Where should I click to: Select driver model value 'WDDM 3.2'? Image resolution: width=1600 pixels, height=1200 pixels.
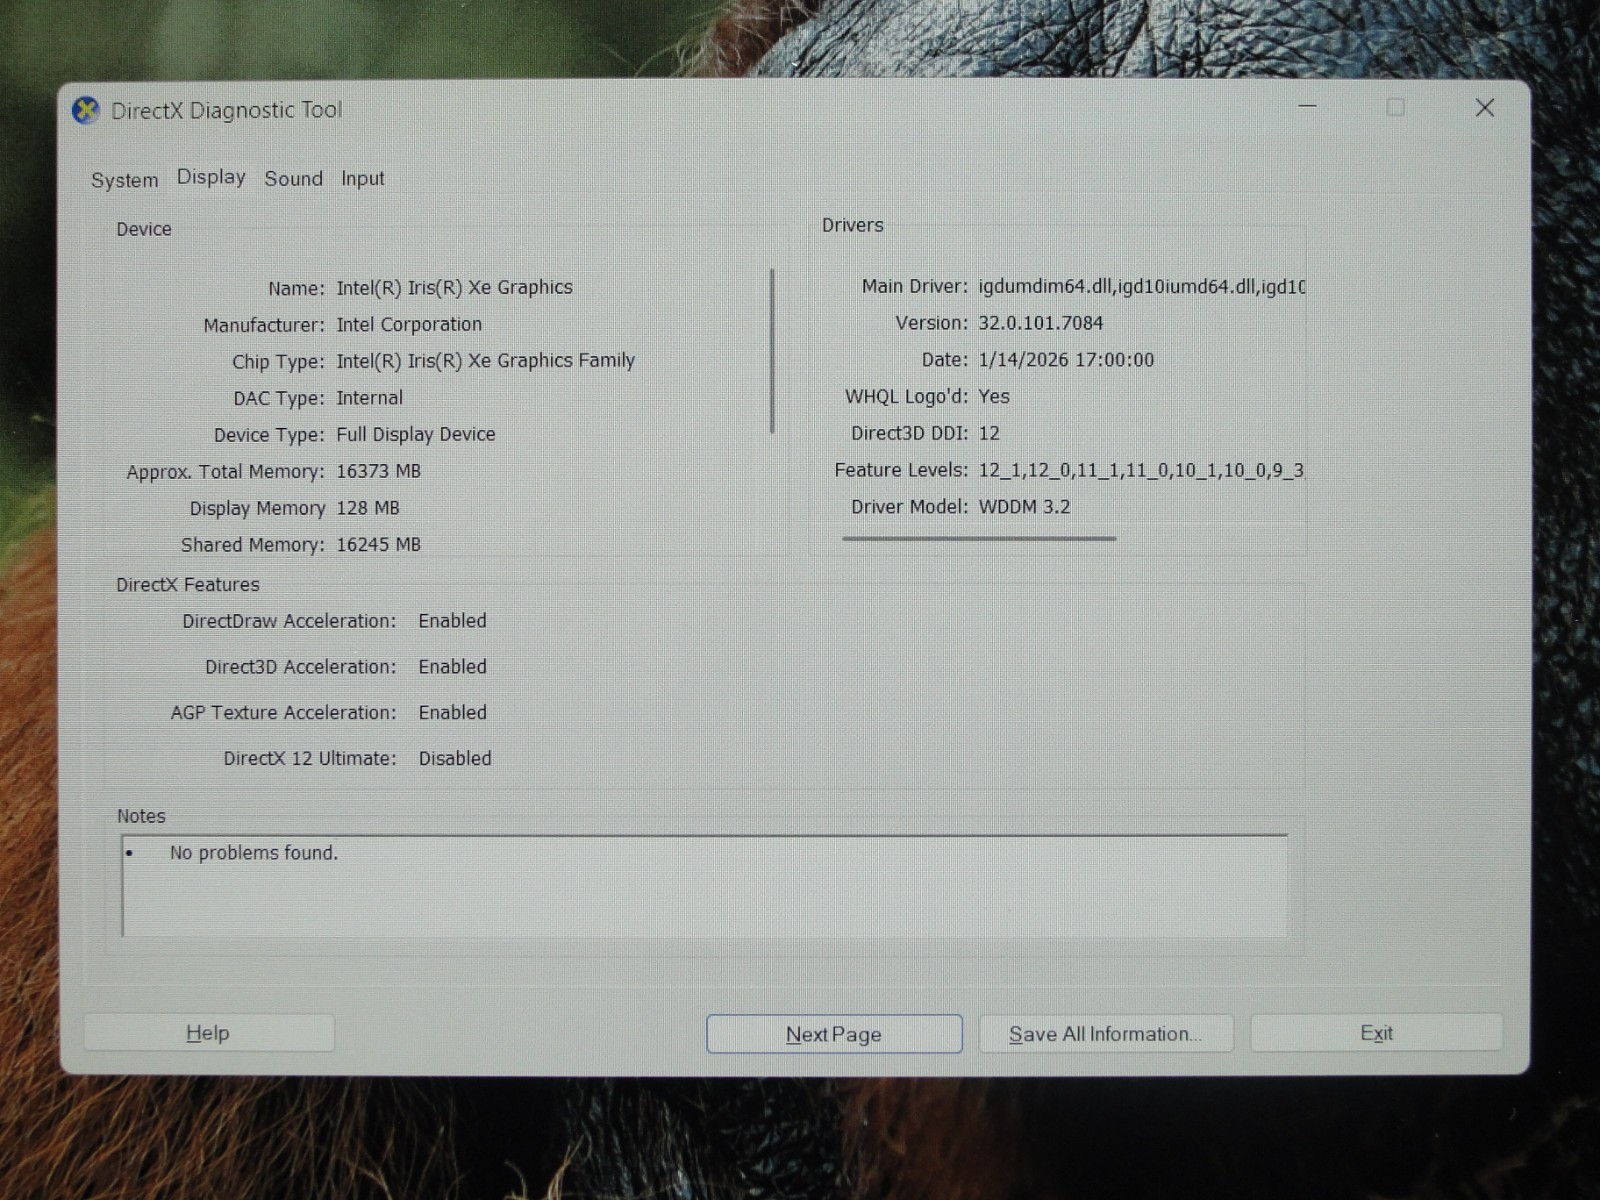click(1024, 507)
